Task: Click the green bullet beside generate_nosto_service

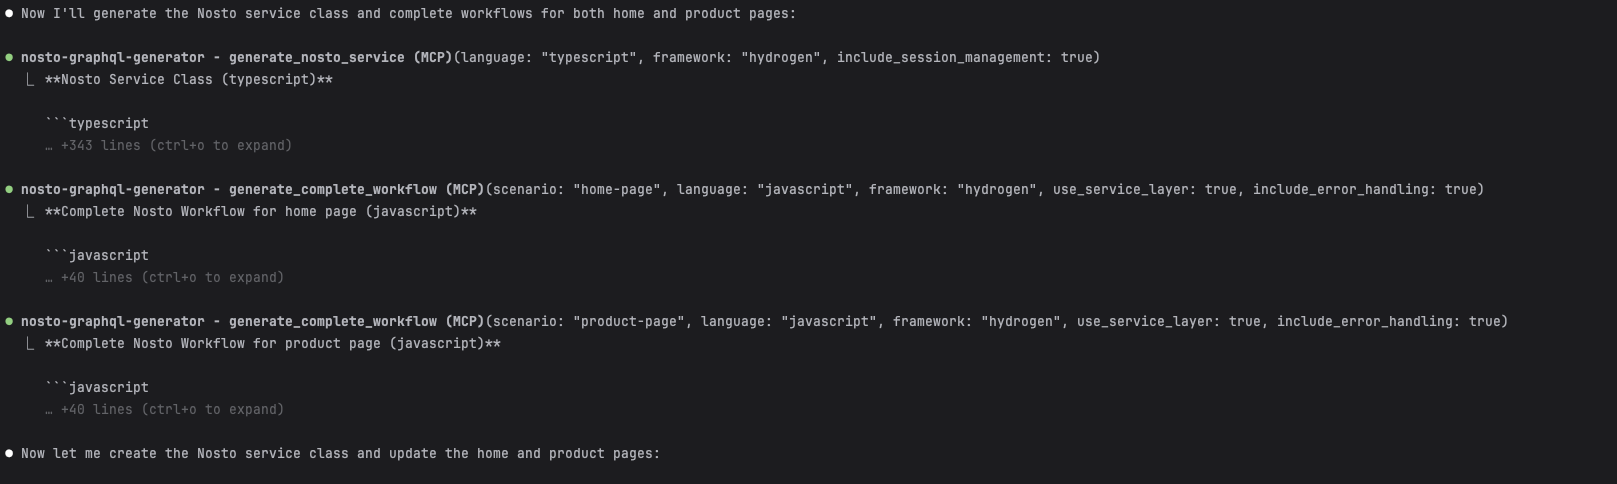Action: click(9, 58)
